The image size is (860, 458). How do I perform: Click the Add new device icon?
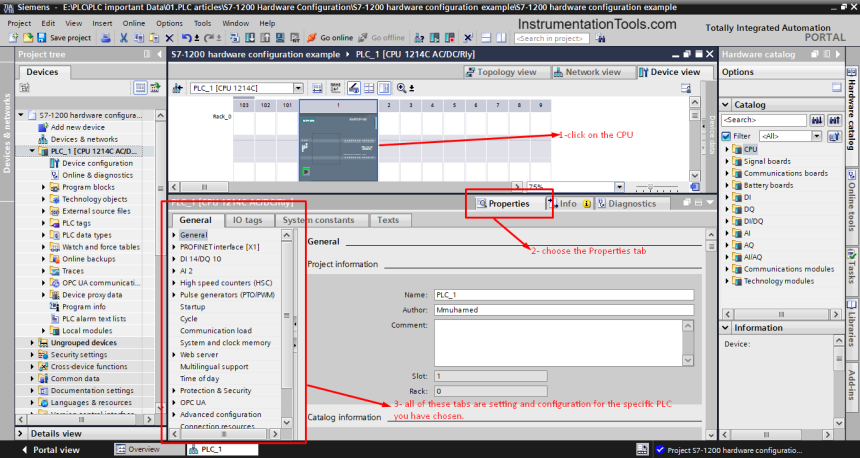coord(43,127)
